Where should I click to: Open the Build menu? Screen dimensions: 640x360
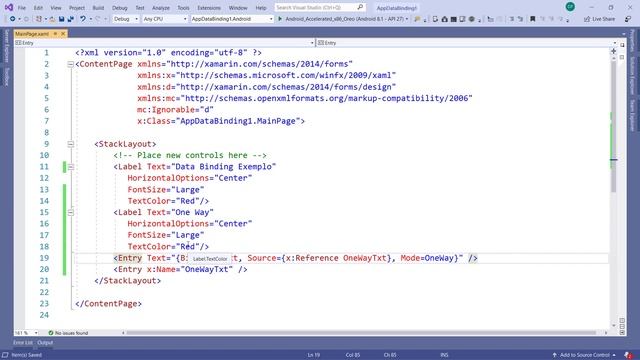(98, 8)
